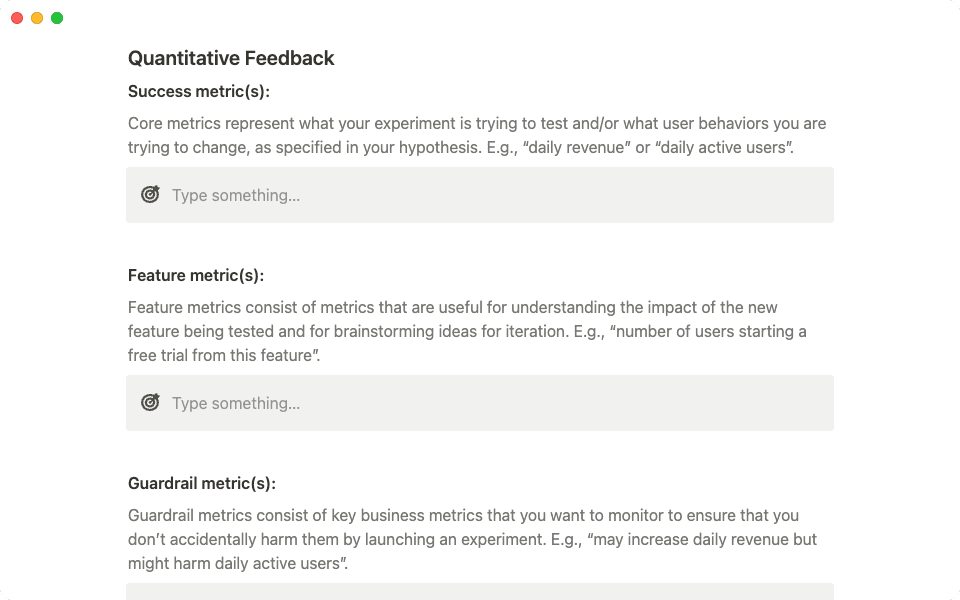Click the partially visible bottom input field
This screenshot has width=960, height=600.
(x=400, y=595)
